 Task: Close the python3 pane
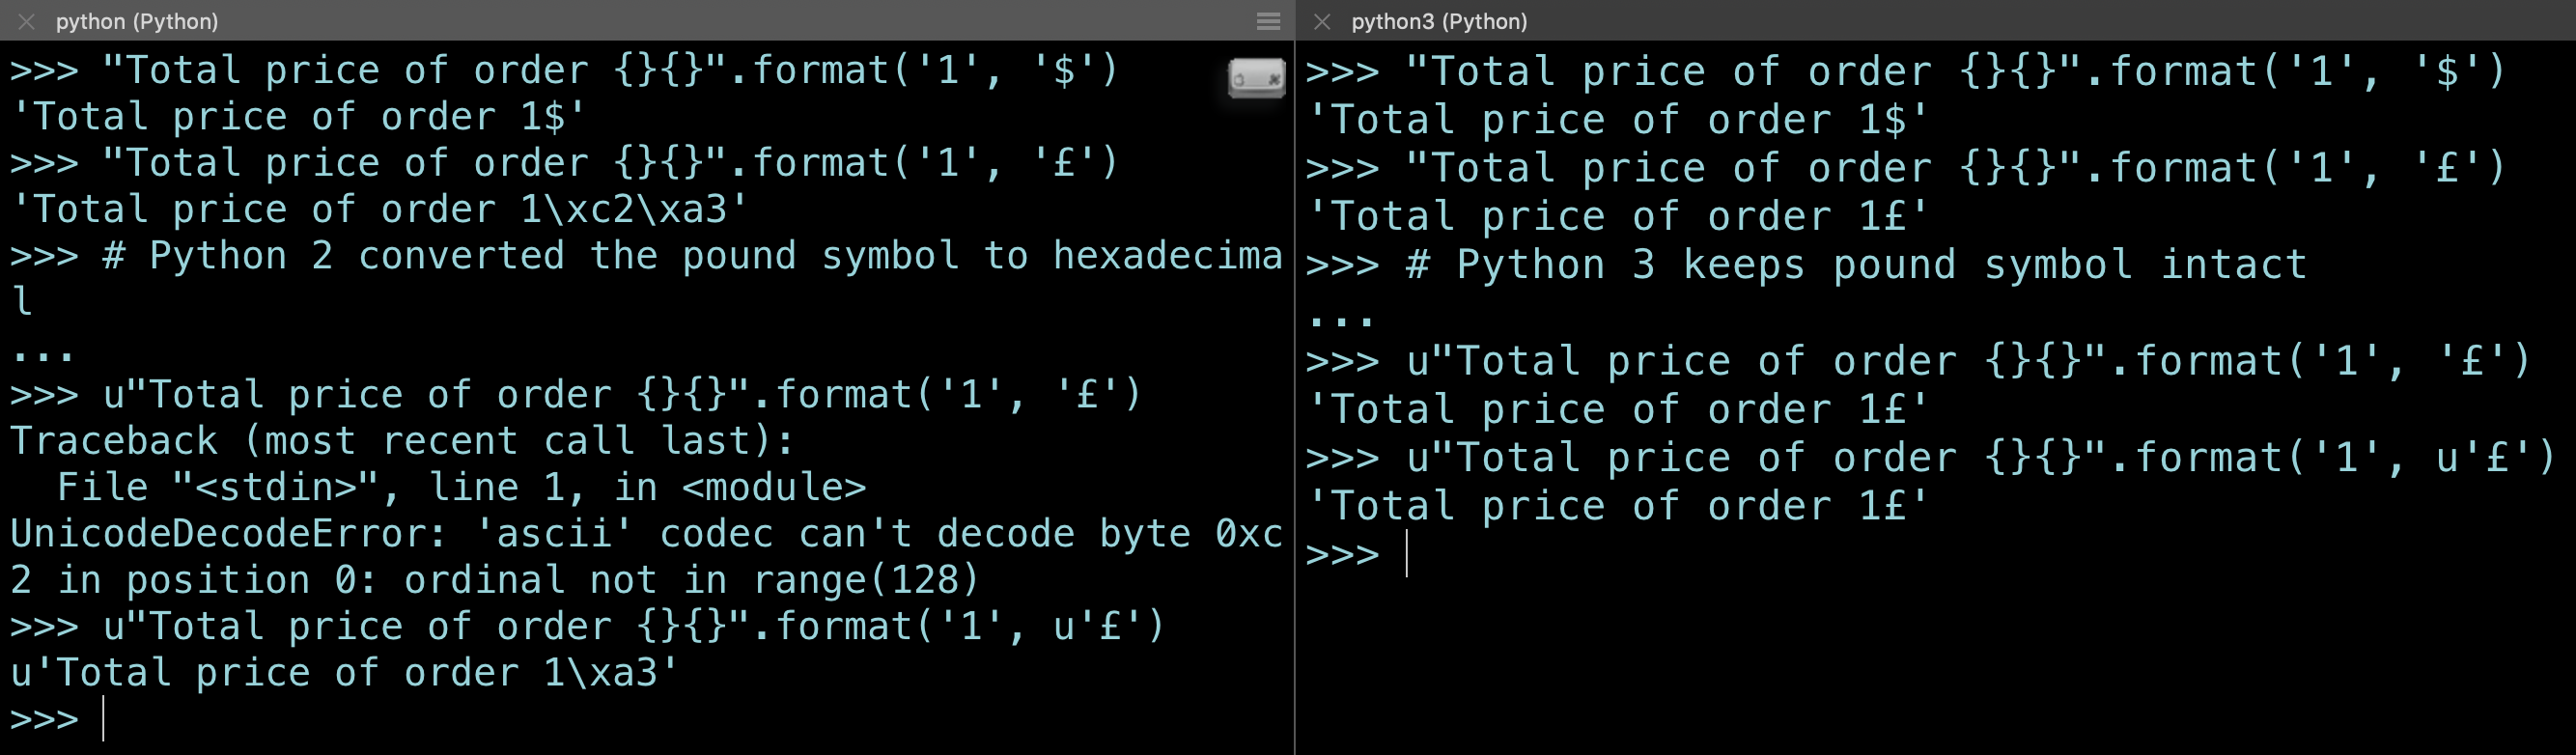coord(1322,21)
